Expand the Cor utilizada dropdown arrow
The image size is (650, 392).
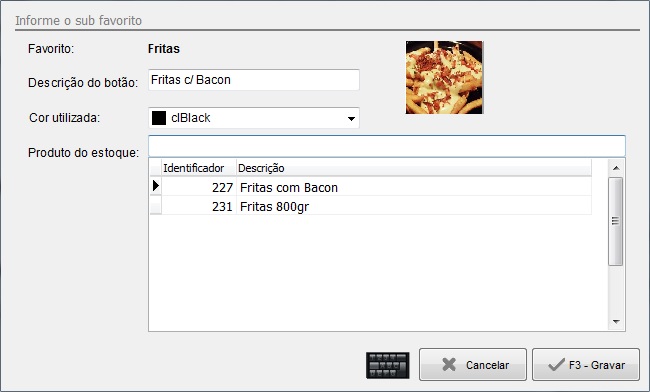point(351,119)
